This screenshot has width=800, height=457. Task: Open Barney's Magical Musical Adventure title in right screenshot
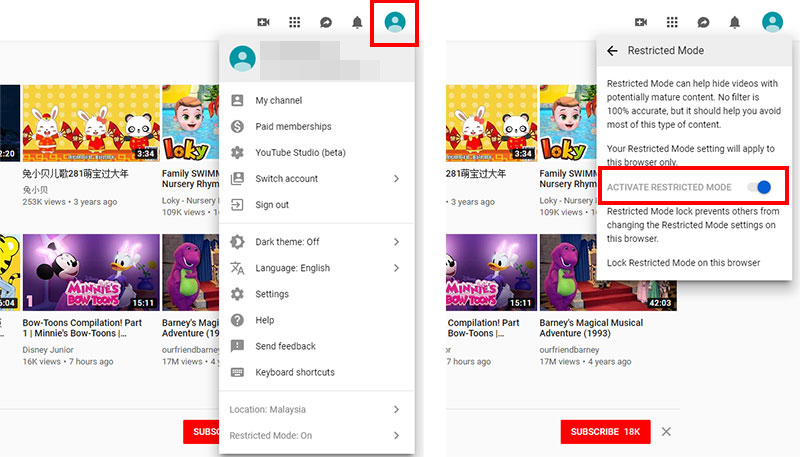tap(591, 328)
